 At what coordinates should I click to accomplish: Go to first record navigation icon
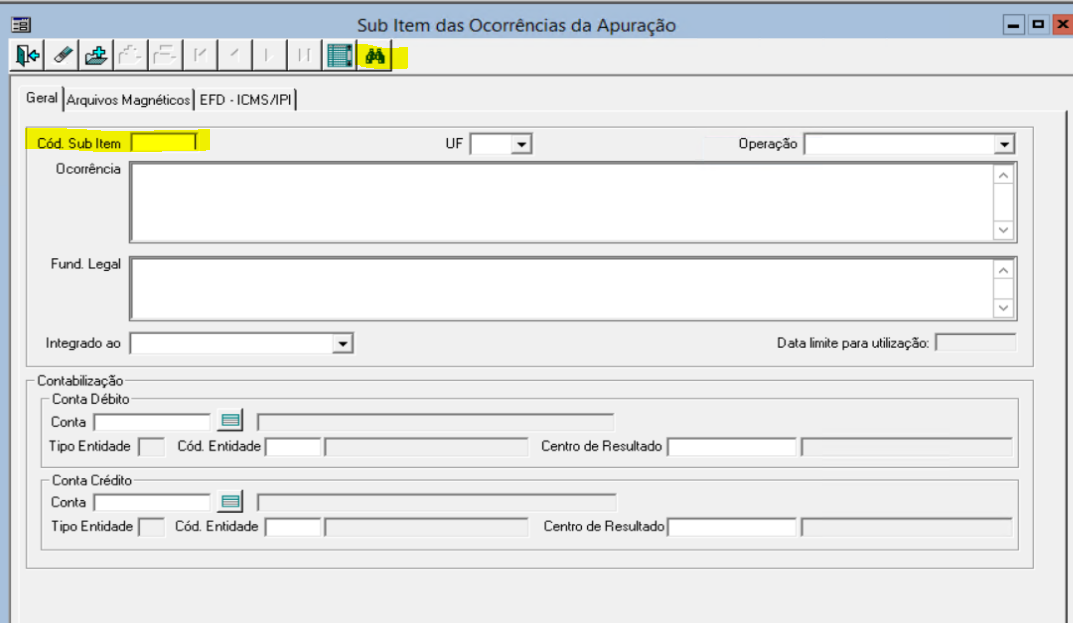click(200, 55)
